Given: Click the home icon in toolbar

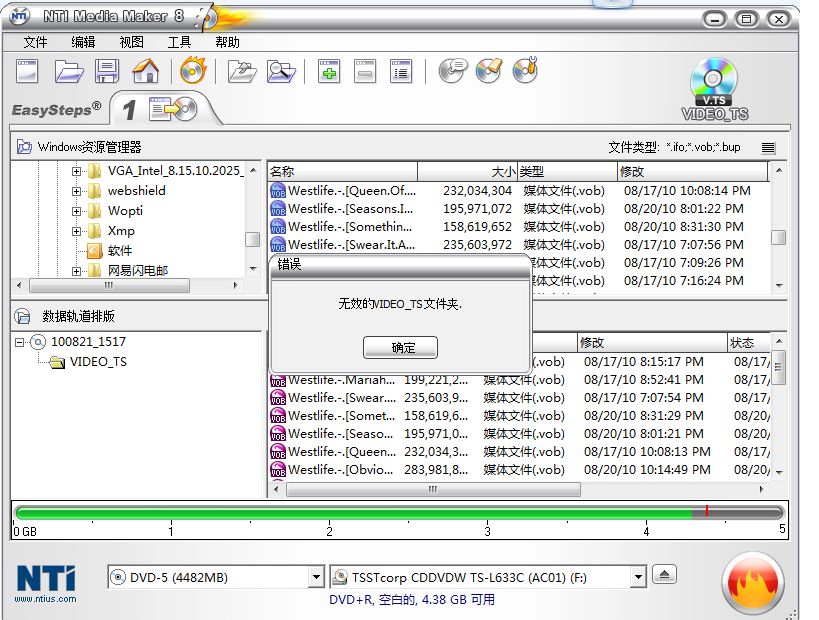Looking at the screenshot, I should [x=146, y=71].
